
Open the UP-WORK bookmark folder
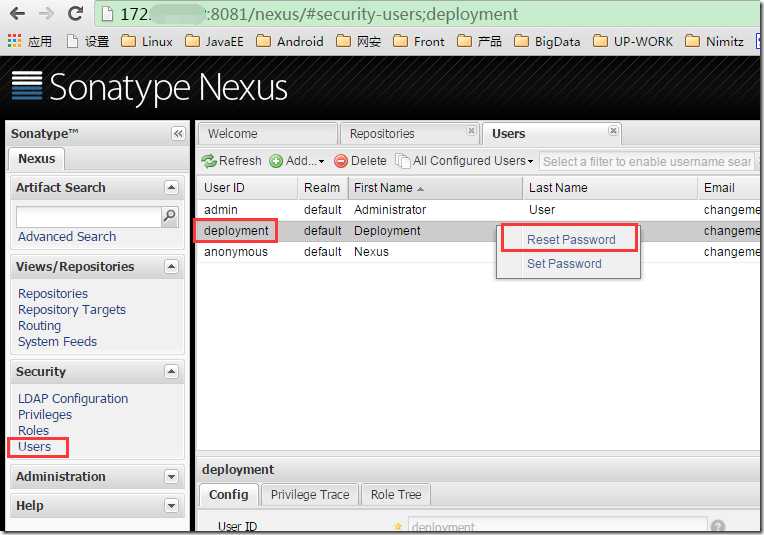[632, 41]
